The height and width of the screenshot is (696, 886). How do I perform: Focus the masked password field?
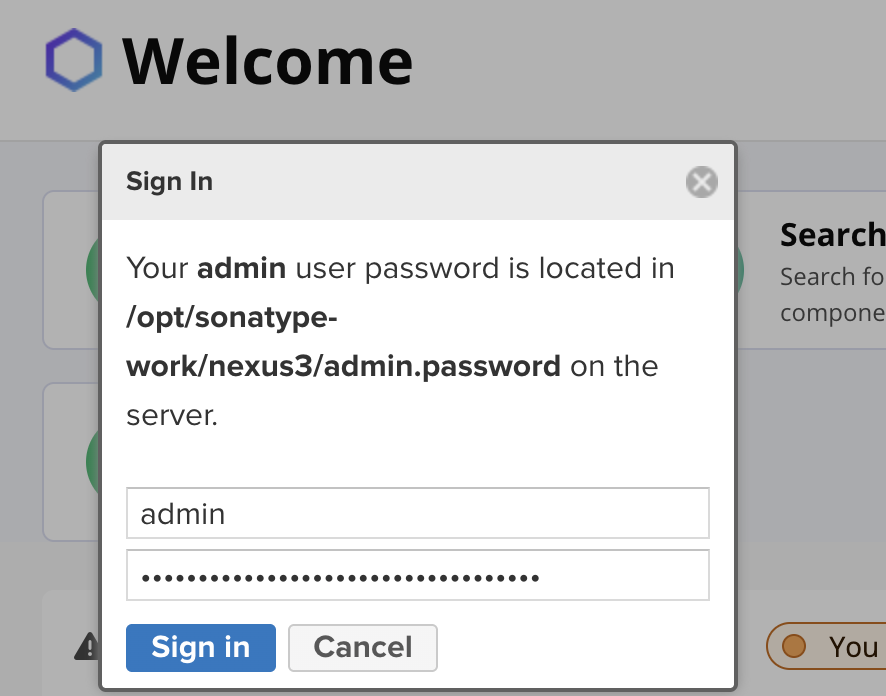(417, 576)
